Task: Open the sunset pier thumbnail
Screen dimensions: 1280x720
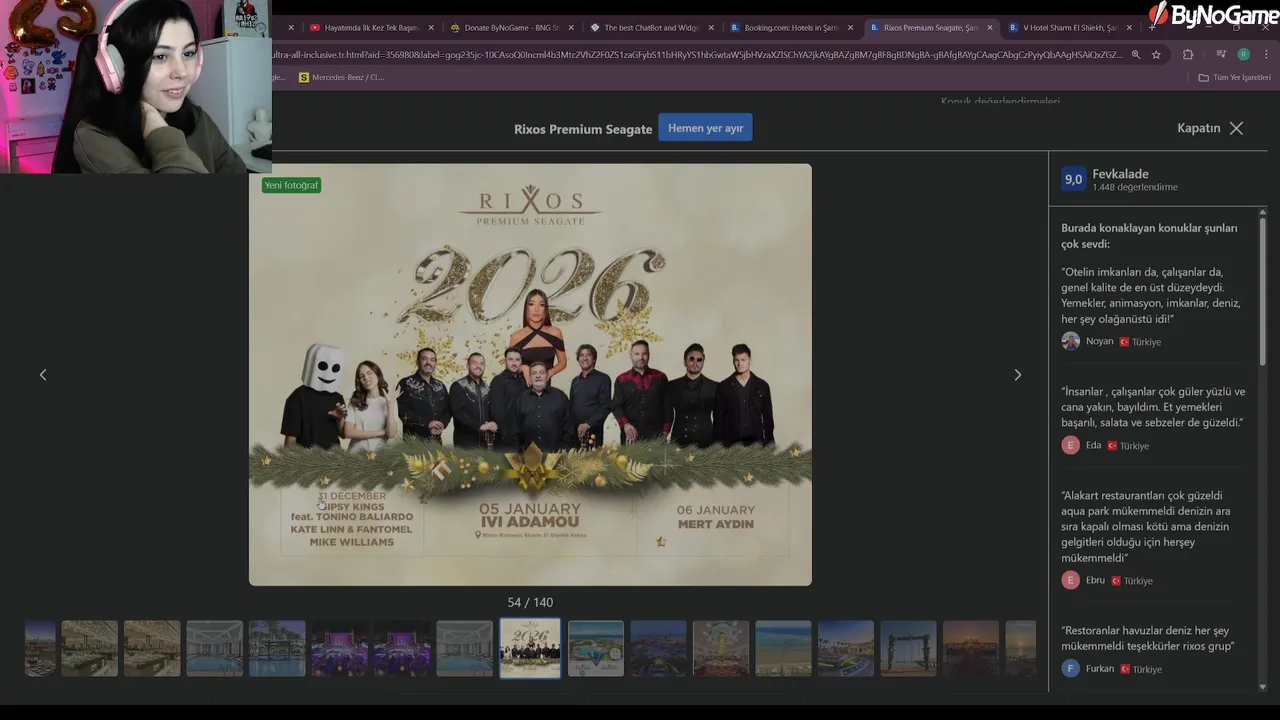Action: pos(971,648)
